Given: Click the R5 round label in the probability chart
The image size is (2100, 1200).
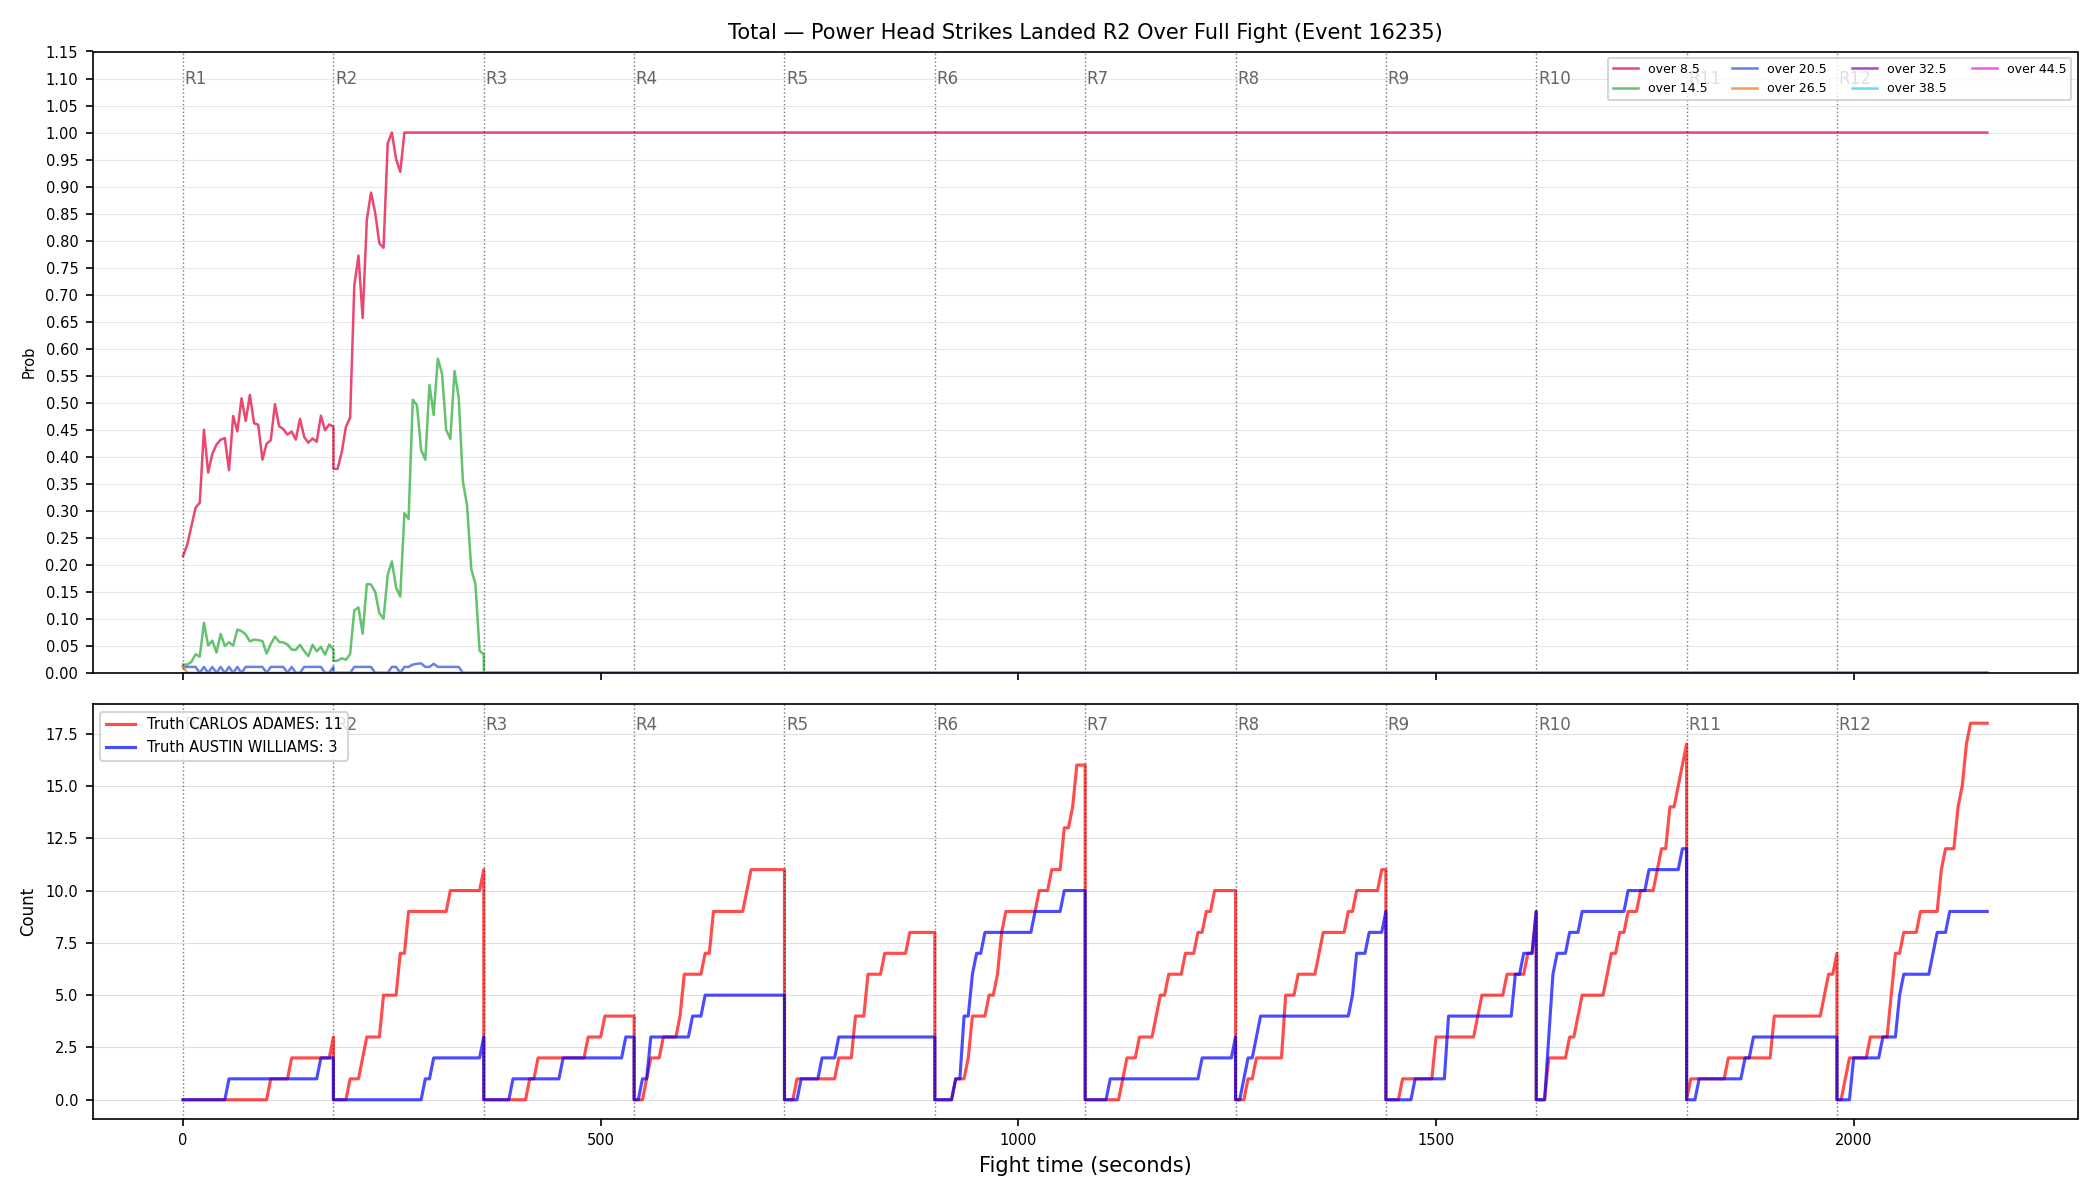Looking at the screenshot, I should point(797,78).
